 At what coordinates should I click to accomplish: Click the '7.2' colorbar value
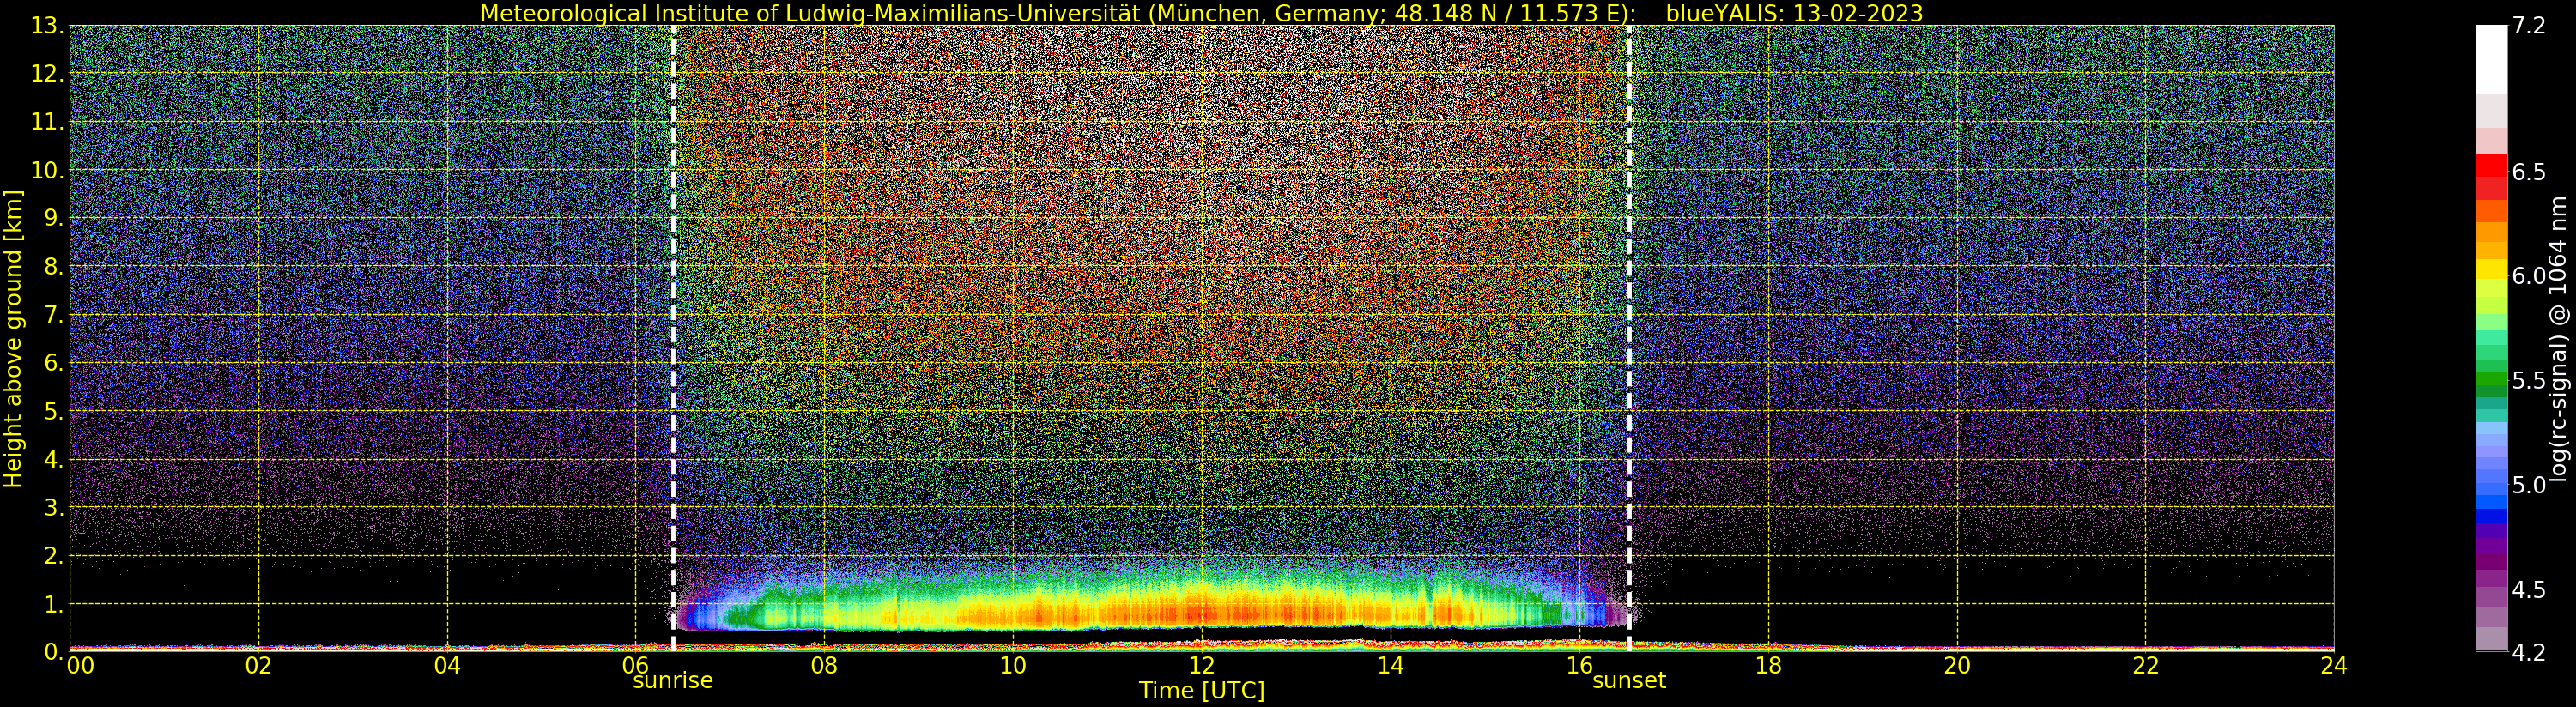tap(2529, 26)
